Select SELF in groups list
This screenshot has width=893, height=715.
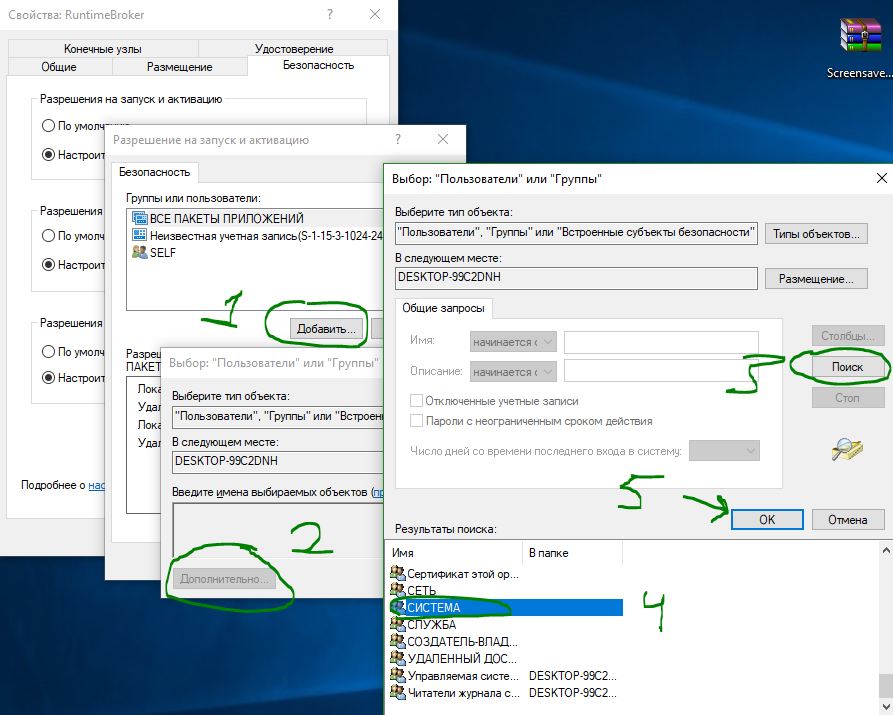(x=256, y=252)
